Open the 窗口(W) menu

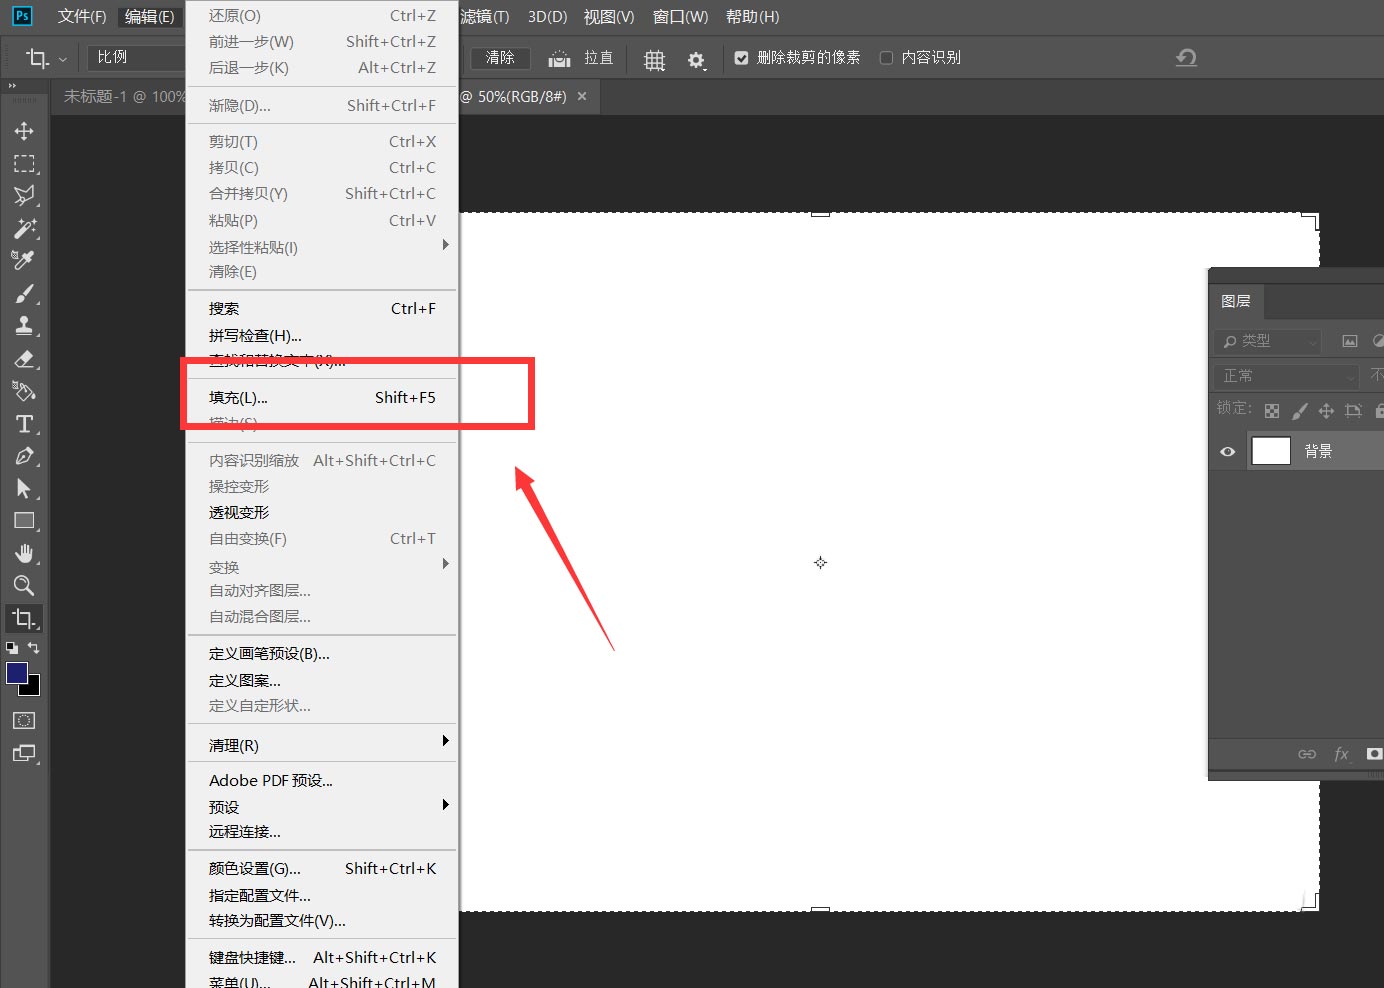pos(680,17)
